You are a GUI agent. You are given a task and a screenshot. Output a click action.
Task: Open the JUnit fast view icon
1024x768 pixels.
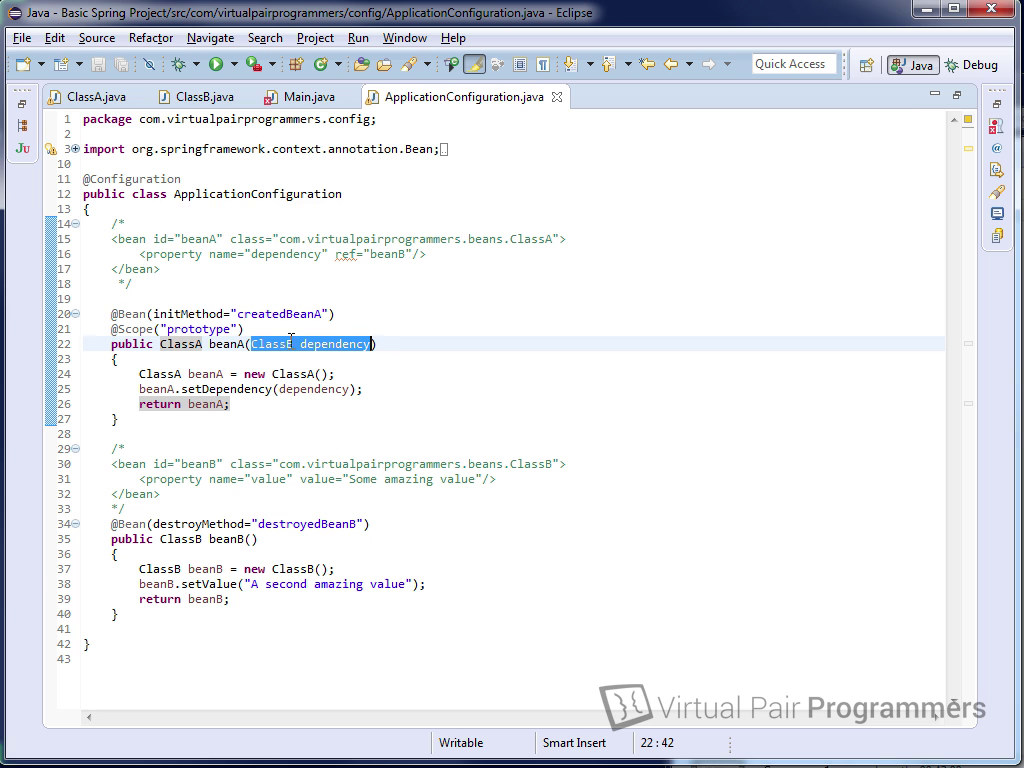22,148
